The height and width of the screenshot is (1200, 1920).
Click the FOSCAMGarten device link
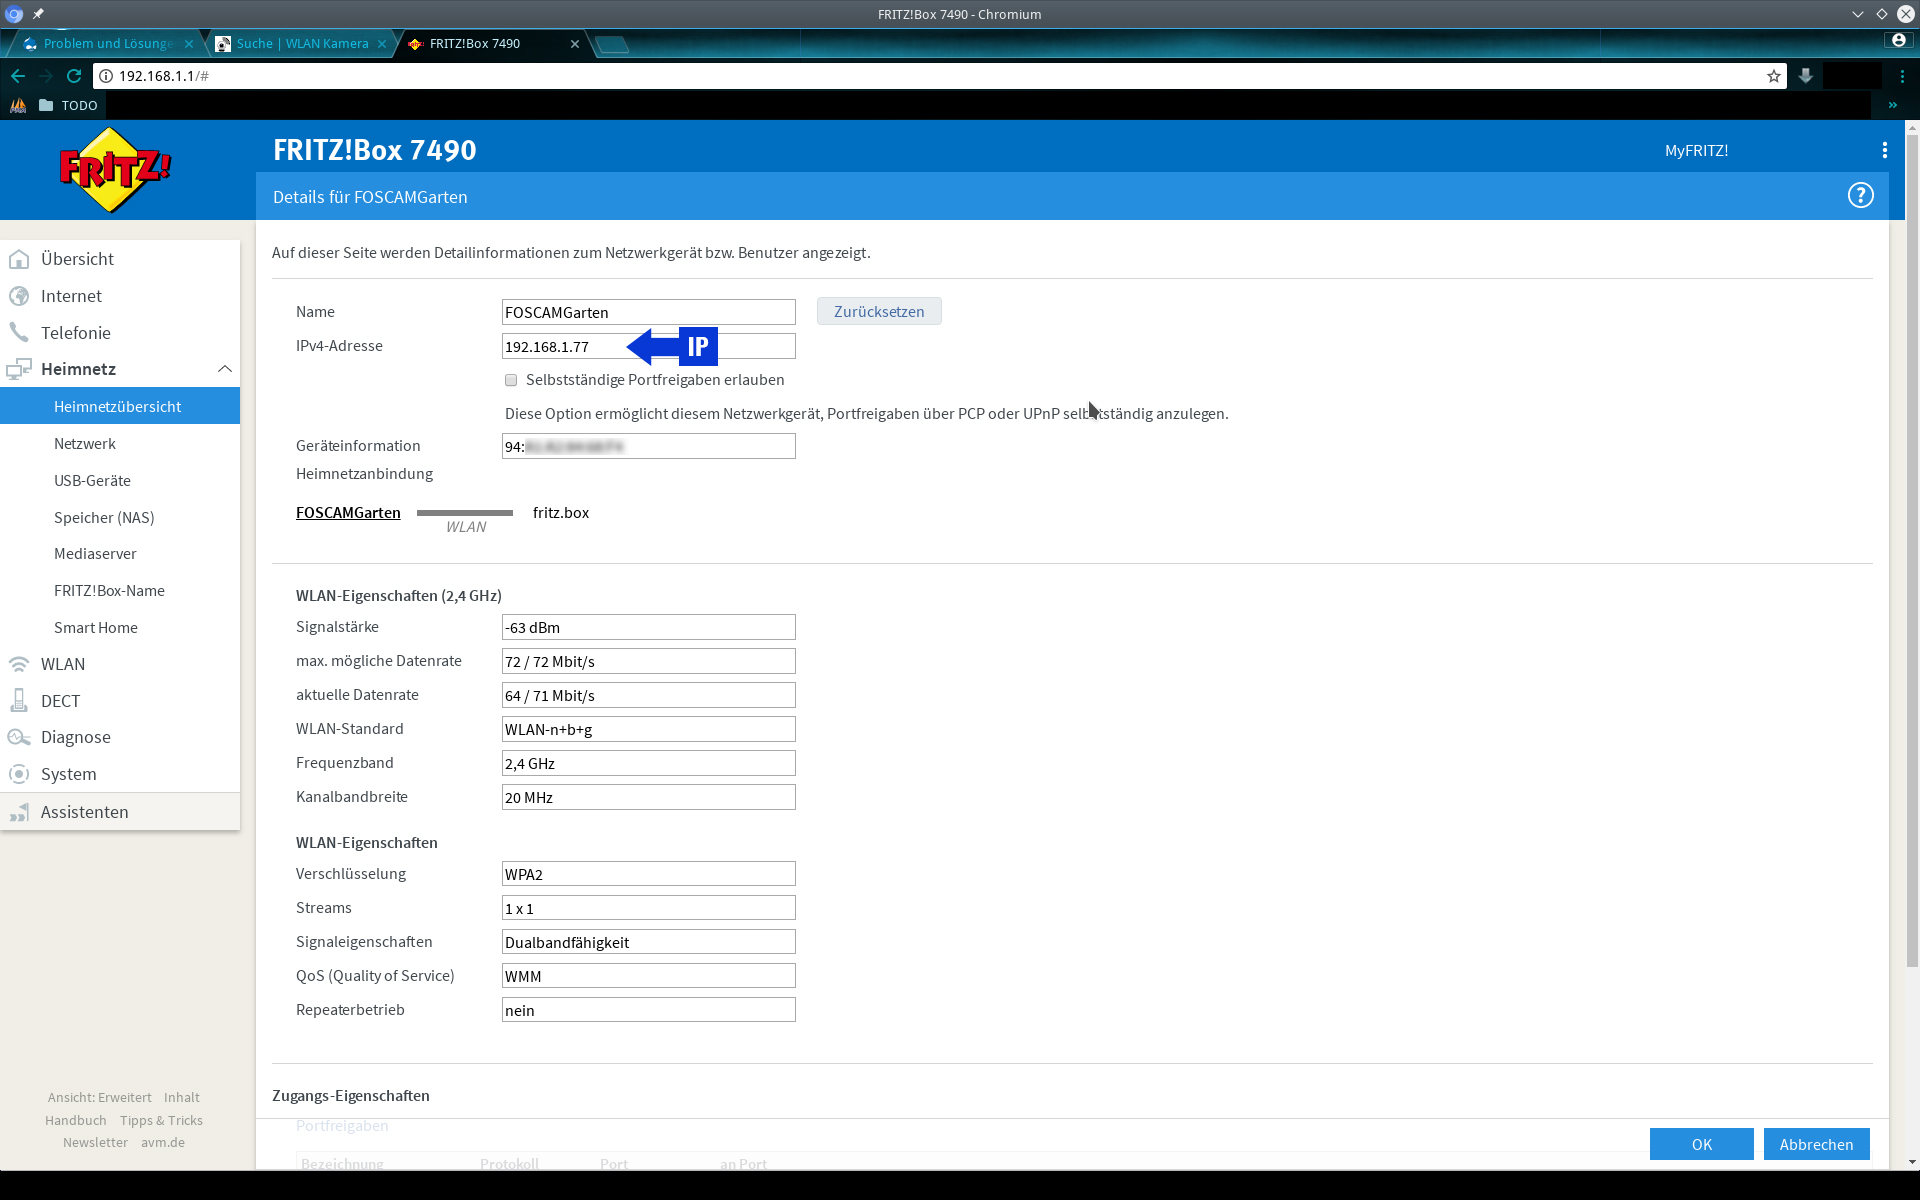tap(348, 513)
